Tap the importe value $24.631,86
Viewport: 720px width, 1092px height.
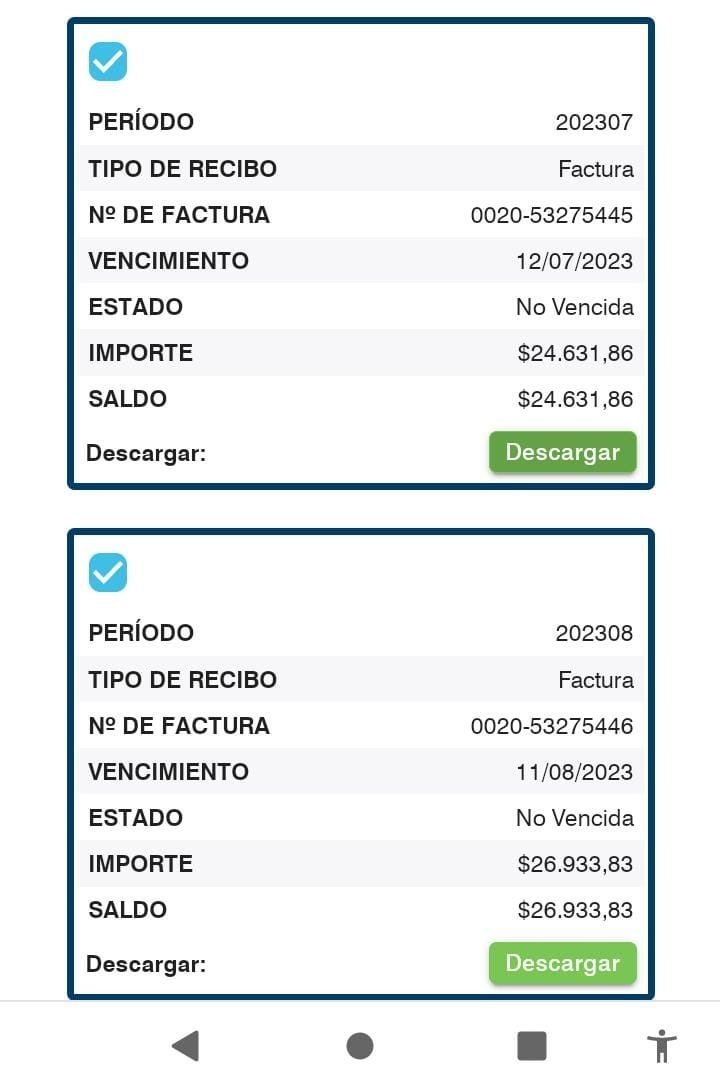[575, 353]
